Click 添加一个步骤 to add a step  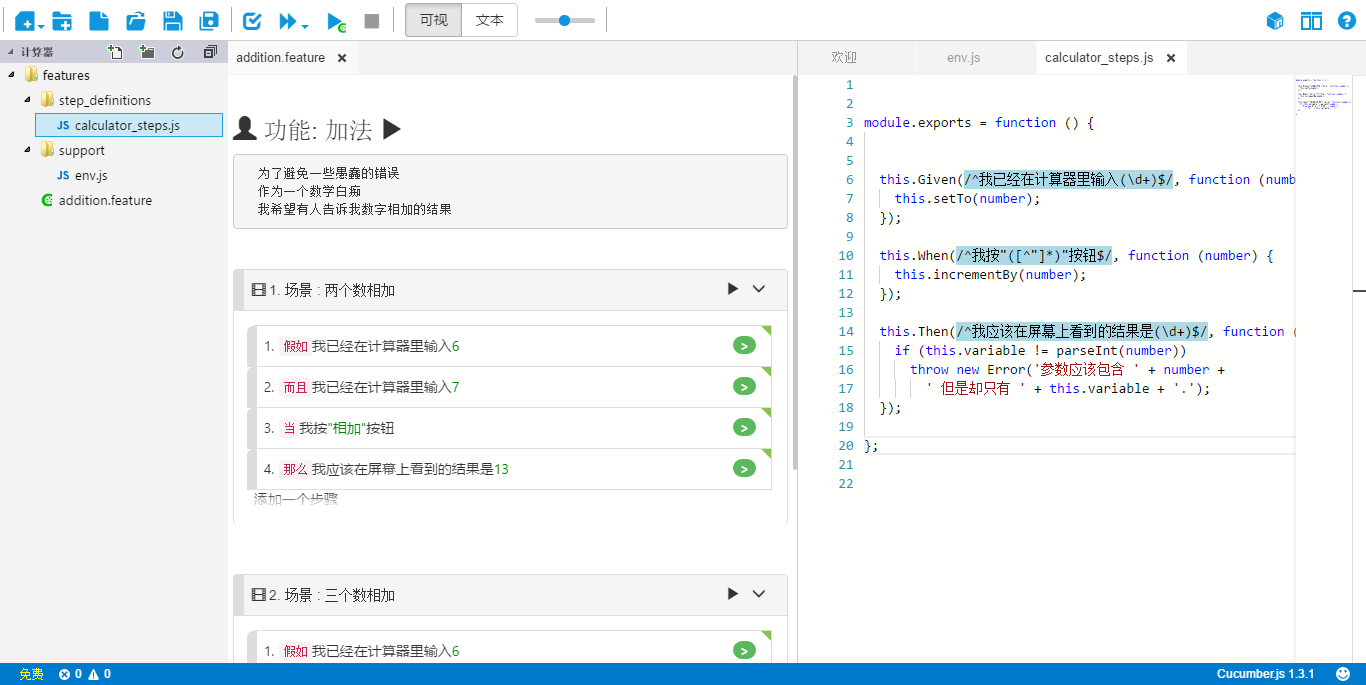pyautogui.click(x=296, y=498)
